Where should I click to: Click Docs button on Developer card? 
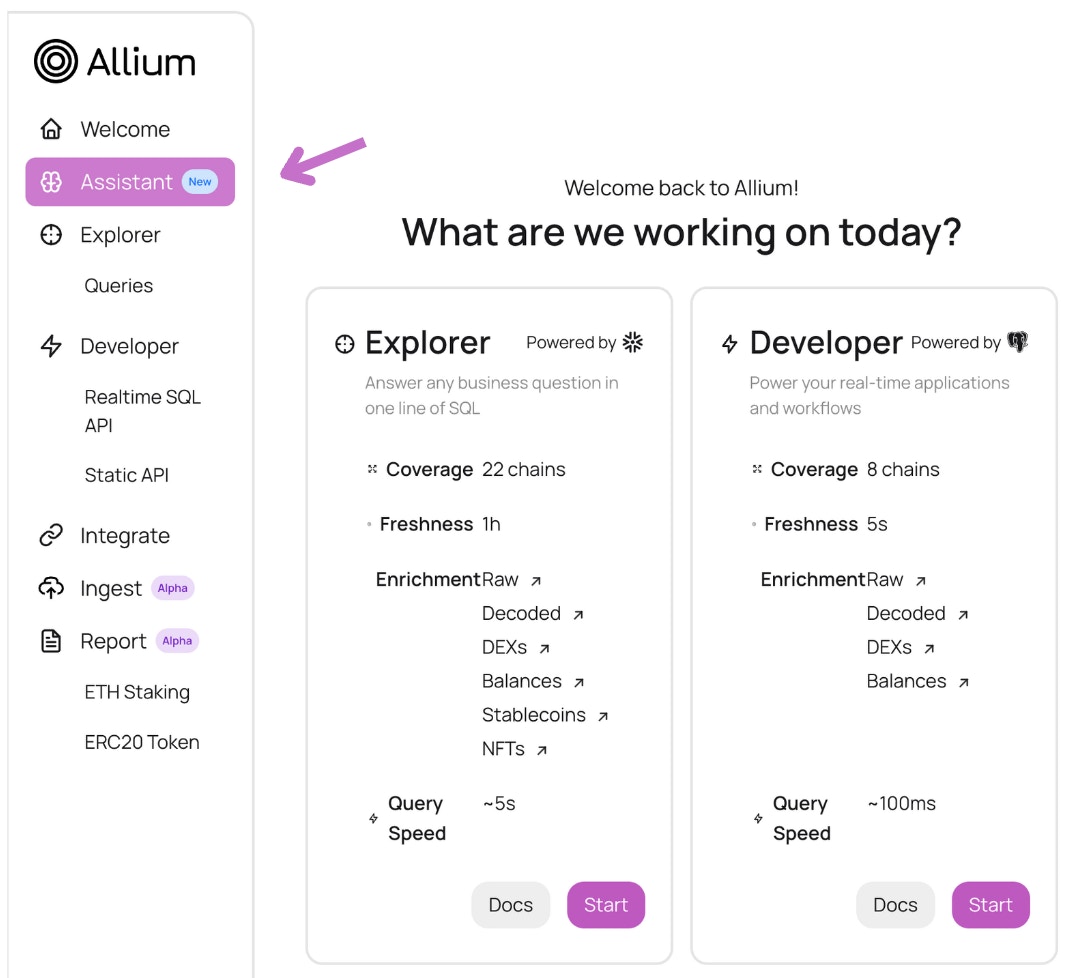pyautogui.click(x=895, y=904)
